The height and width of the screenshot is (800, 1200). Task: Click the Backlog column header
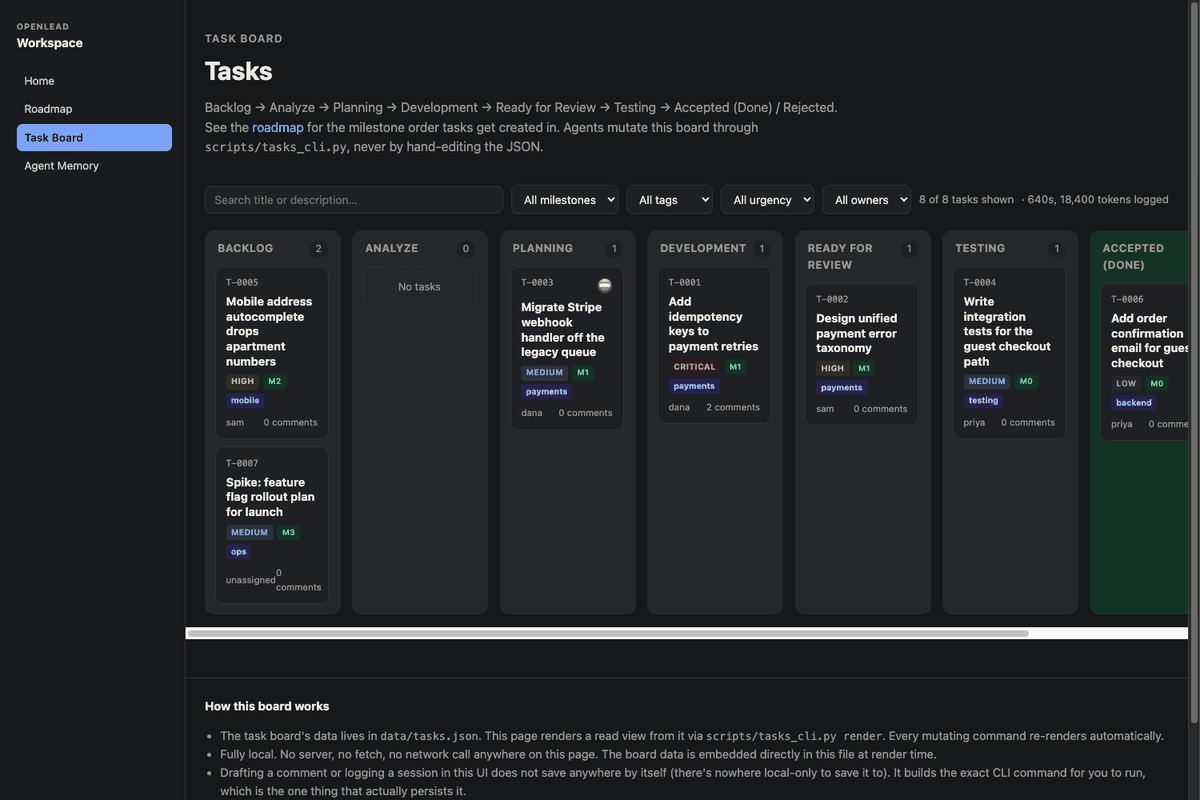click(245, 248)
